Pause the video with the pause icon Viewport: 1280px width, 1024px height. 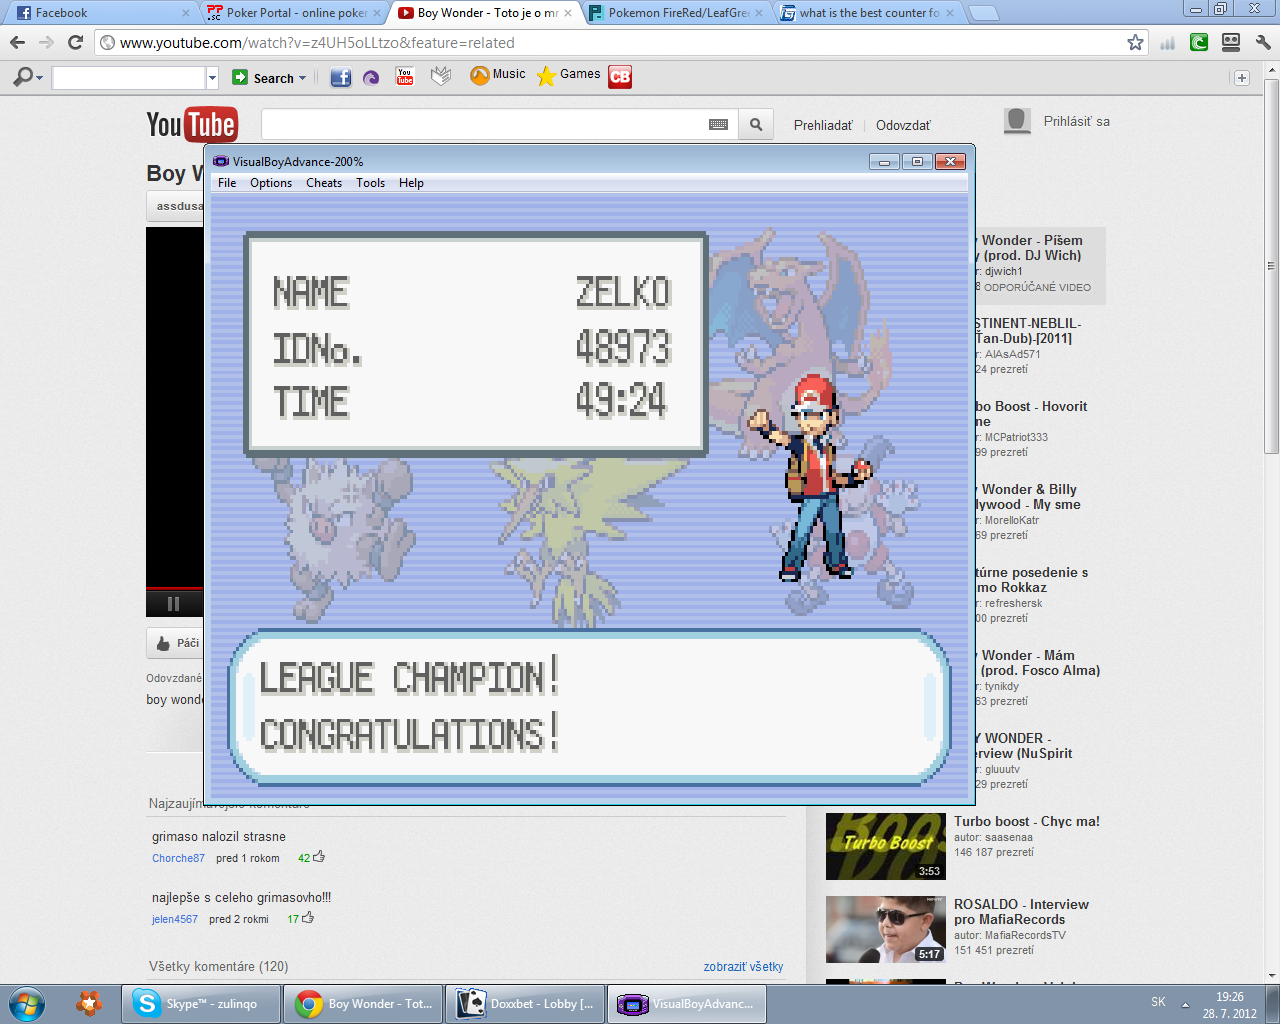[x=173, y=604]
